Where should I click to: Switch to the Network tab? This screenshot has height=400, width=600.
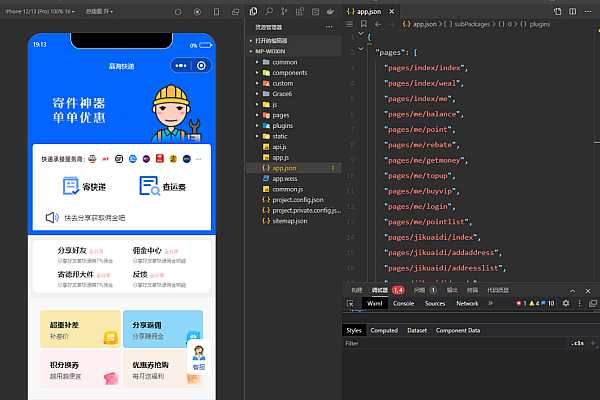point(467,303)
